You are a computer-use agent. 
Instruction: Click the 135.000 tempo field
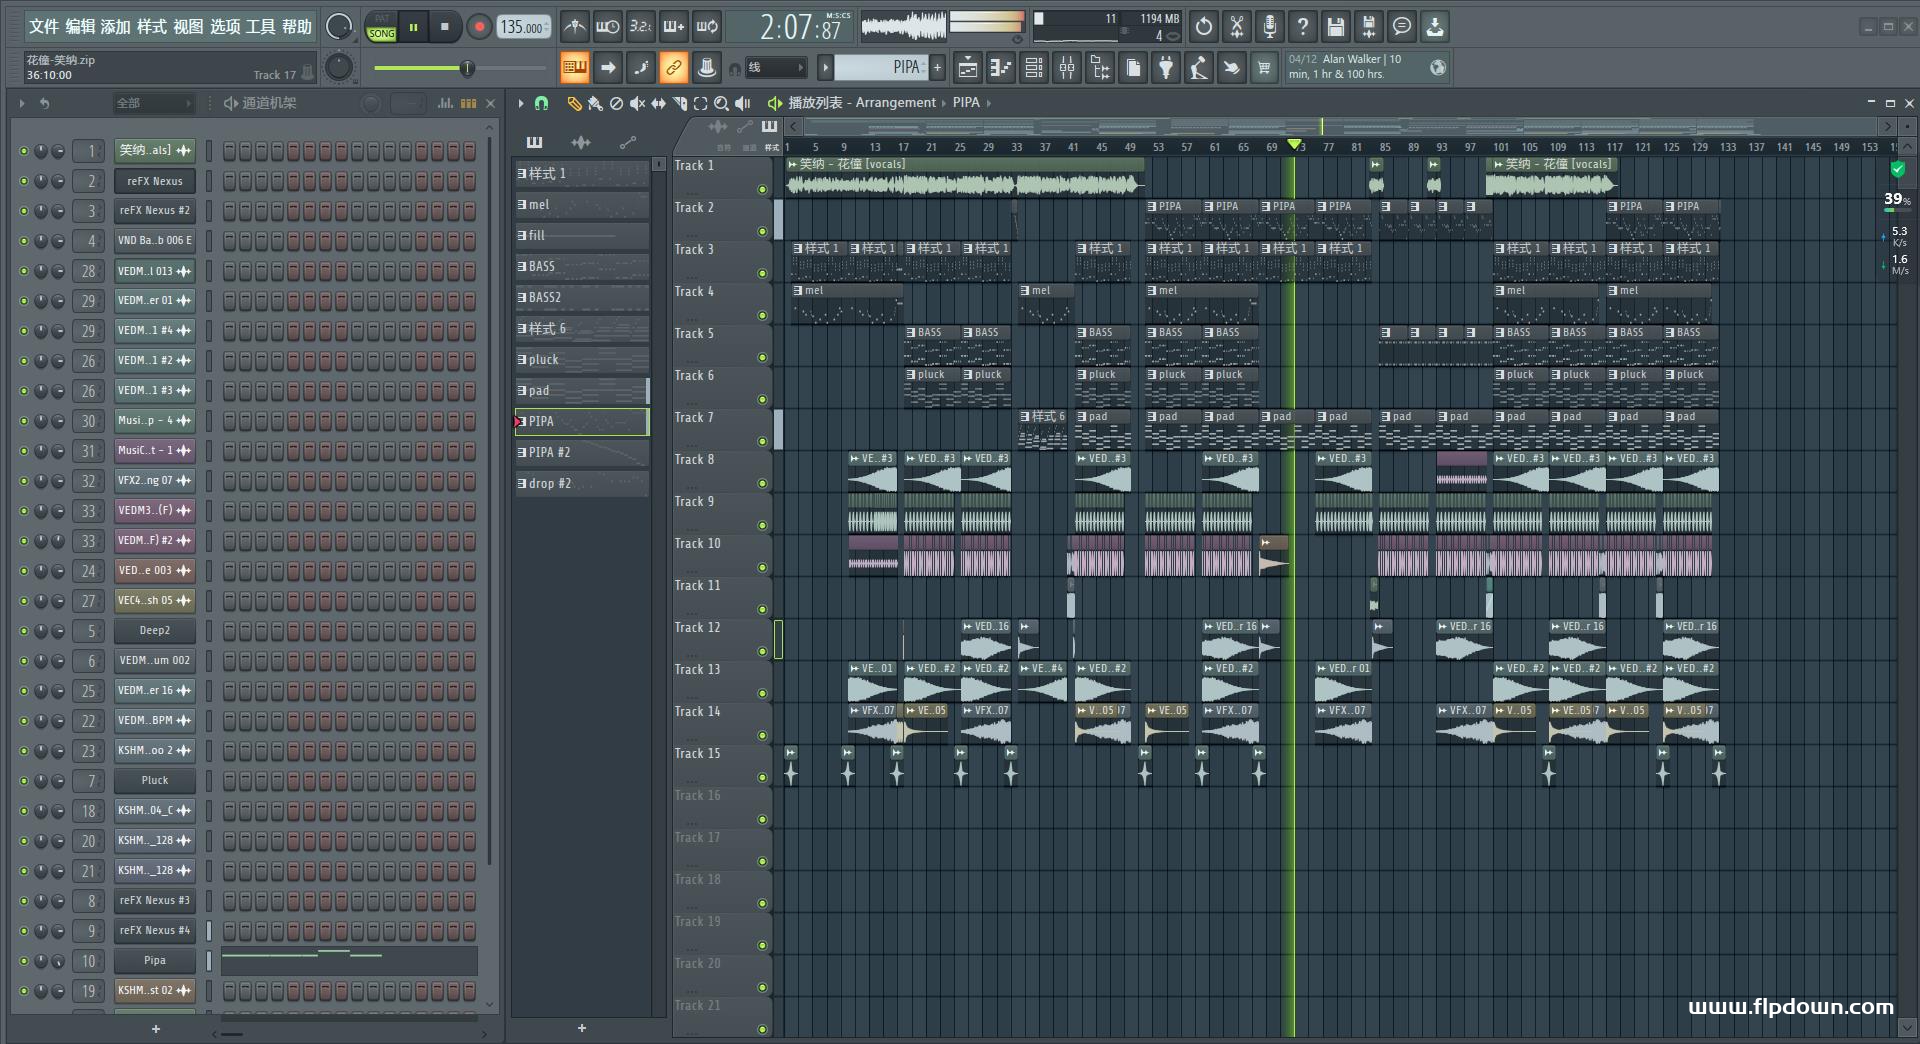tap(524, 27)
